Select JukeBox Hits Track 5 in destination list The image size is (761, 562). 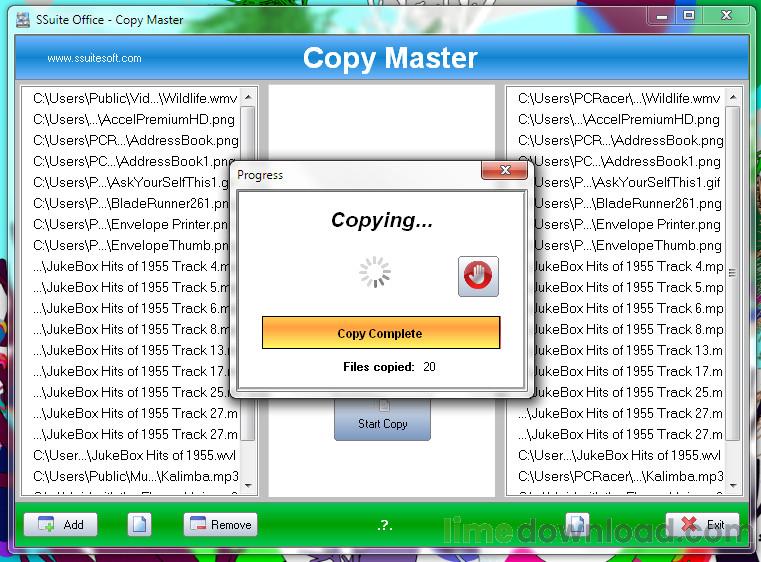(629, 287)
